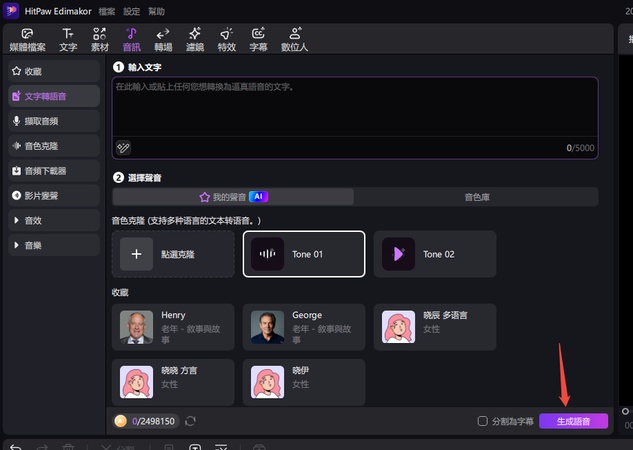Choose the 晓伊 voice
Screen dimensions: 633x450
coord(304,382)
